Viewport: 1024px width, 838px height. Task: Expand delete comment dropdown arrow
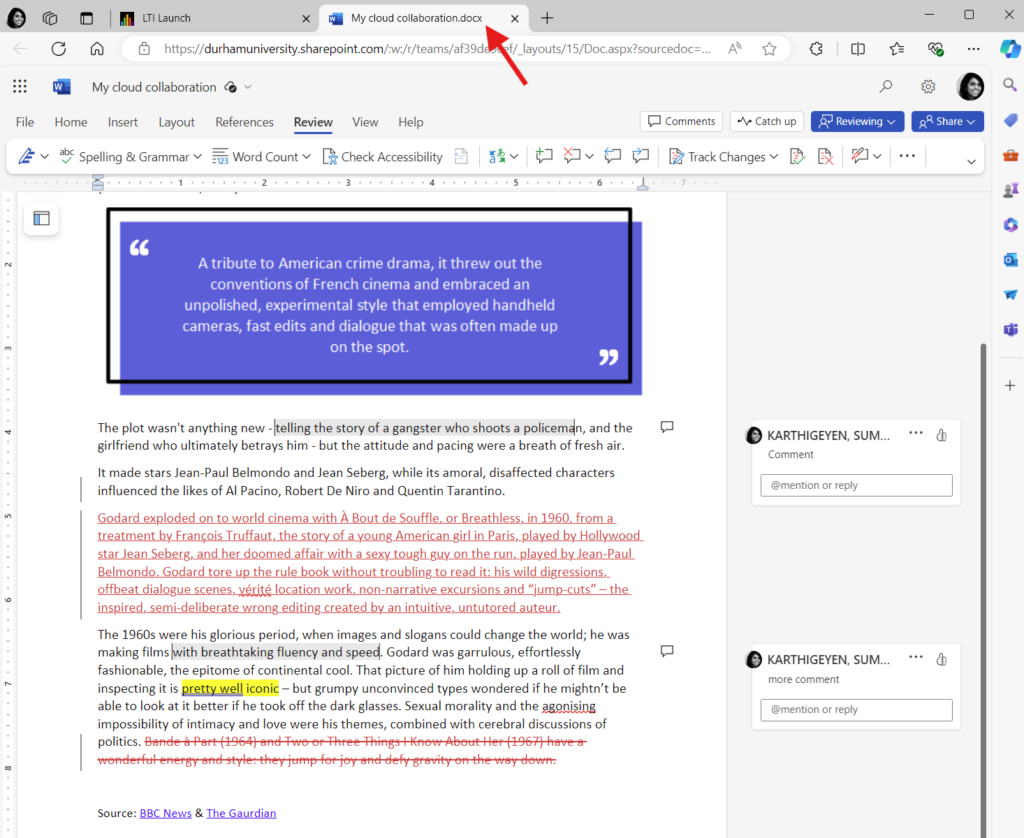coord(589,156)
